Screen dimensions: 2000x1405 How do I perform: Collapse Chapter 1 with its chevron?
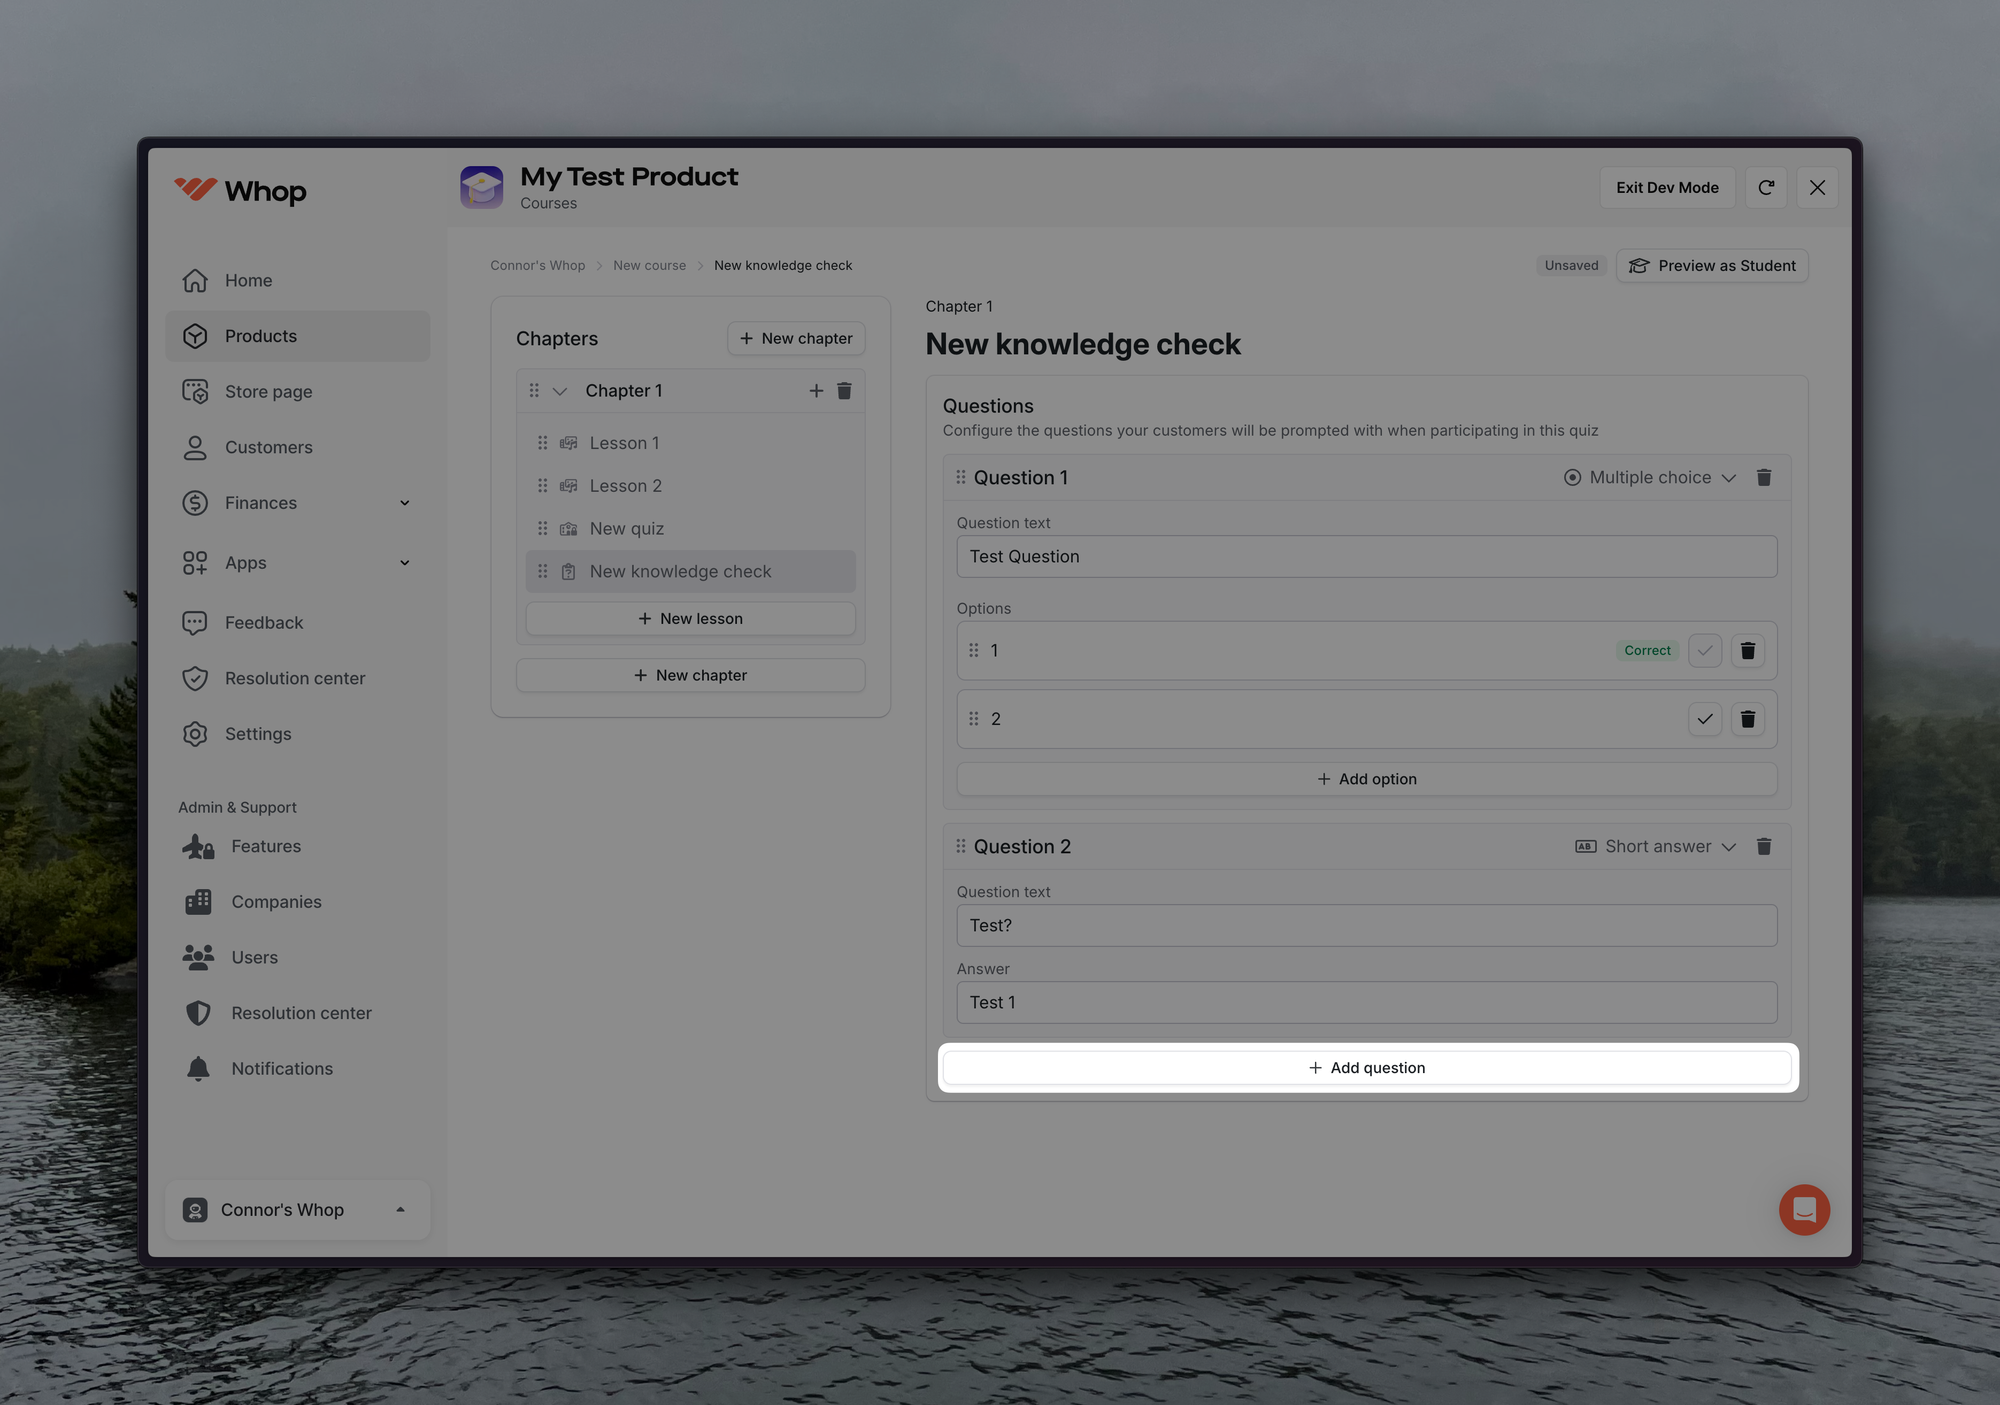point(560,391)
